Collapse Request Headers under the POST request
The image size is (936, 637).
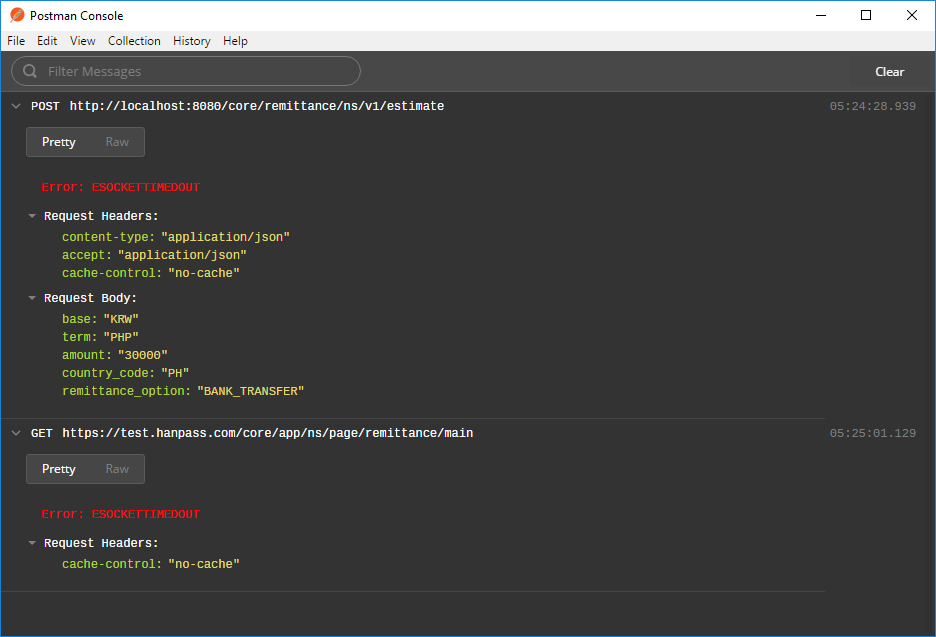[x=31, y=214]
